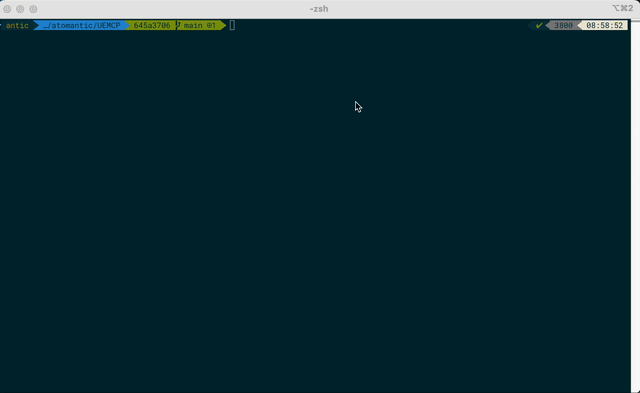This screenshot has width=640, height=393.
Task: Close the zsh terminal window
Action: pyautogui.click(x=7, y=9)
